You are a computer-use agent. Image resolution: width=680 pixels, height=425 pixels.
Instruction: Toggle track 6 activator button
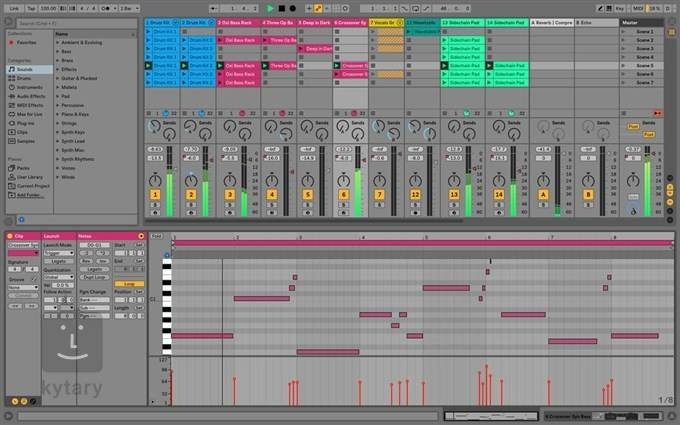343,195
